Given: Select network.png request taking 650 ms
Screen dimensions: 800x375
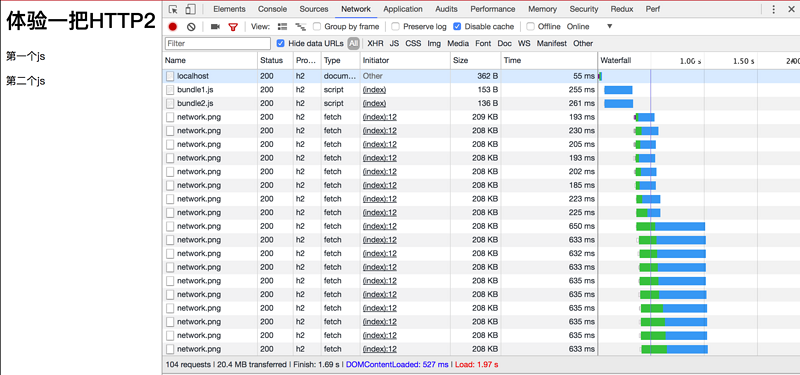Looking at the screenshot, I should (482, 226).
